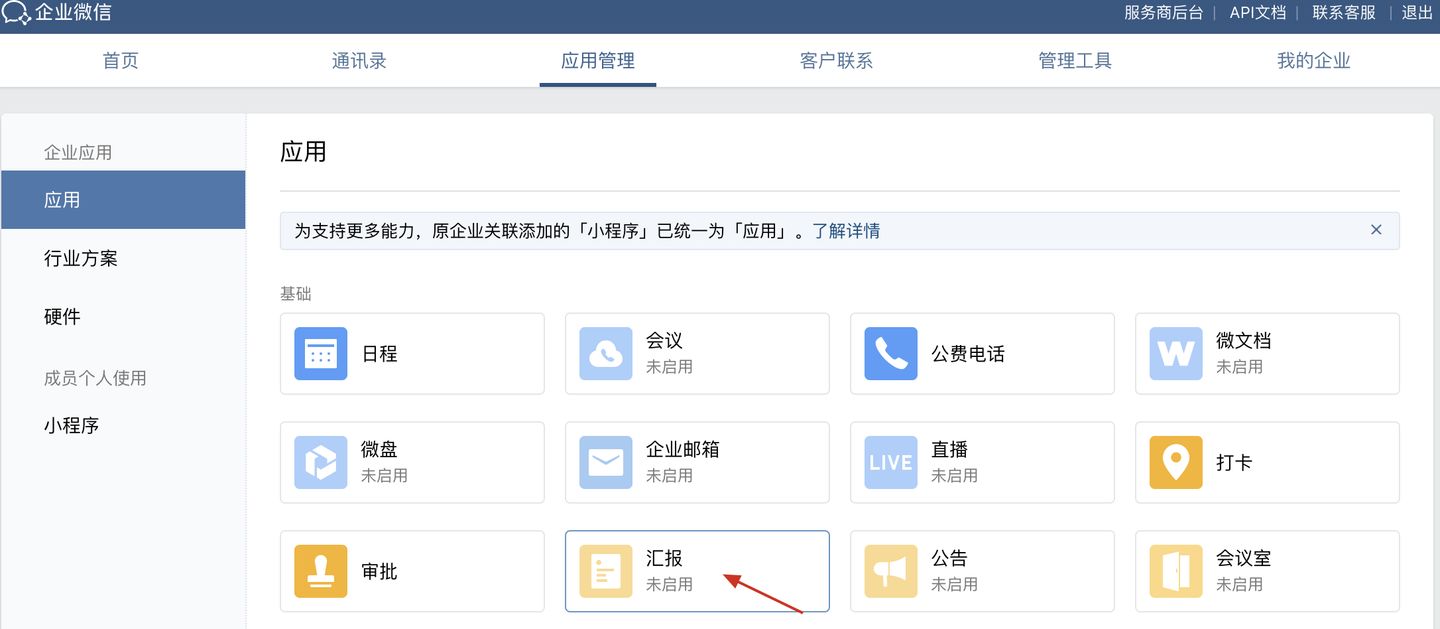Click the 公告 megaphone icon
The height and width of the screenshot is (629, 1440).
[891, 571]
